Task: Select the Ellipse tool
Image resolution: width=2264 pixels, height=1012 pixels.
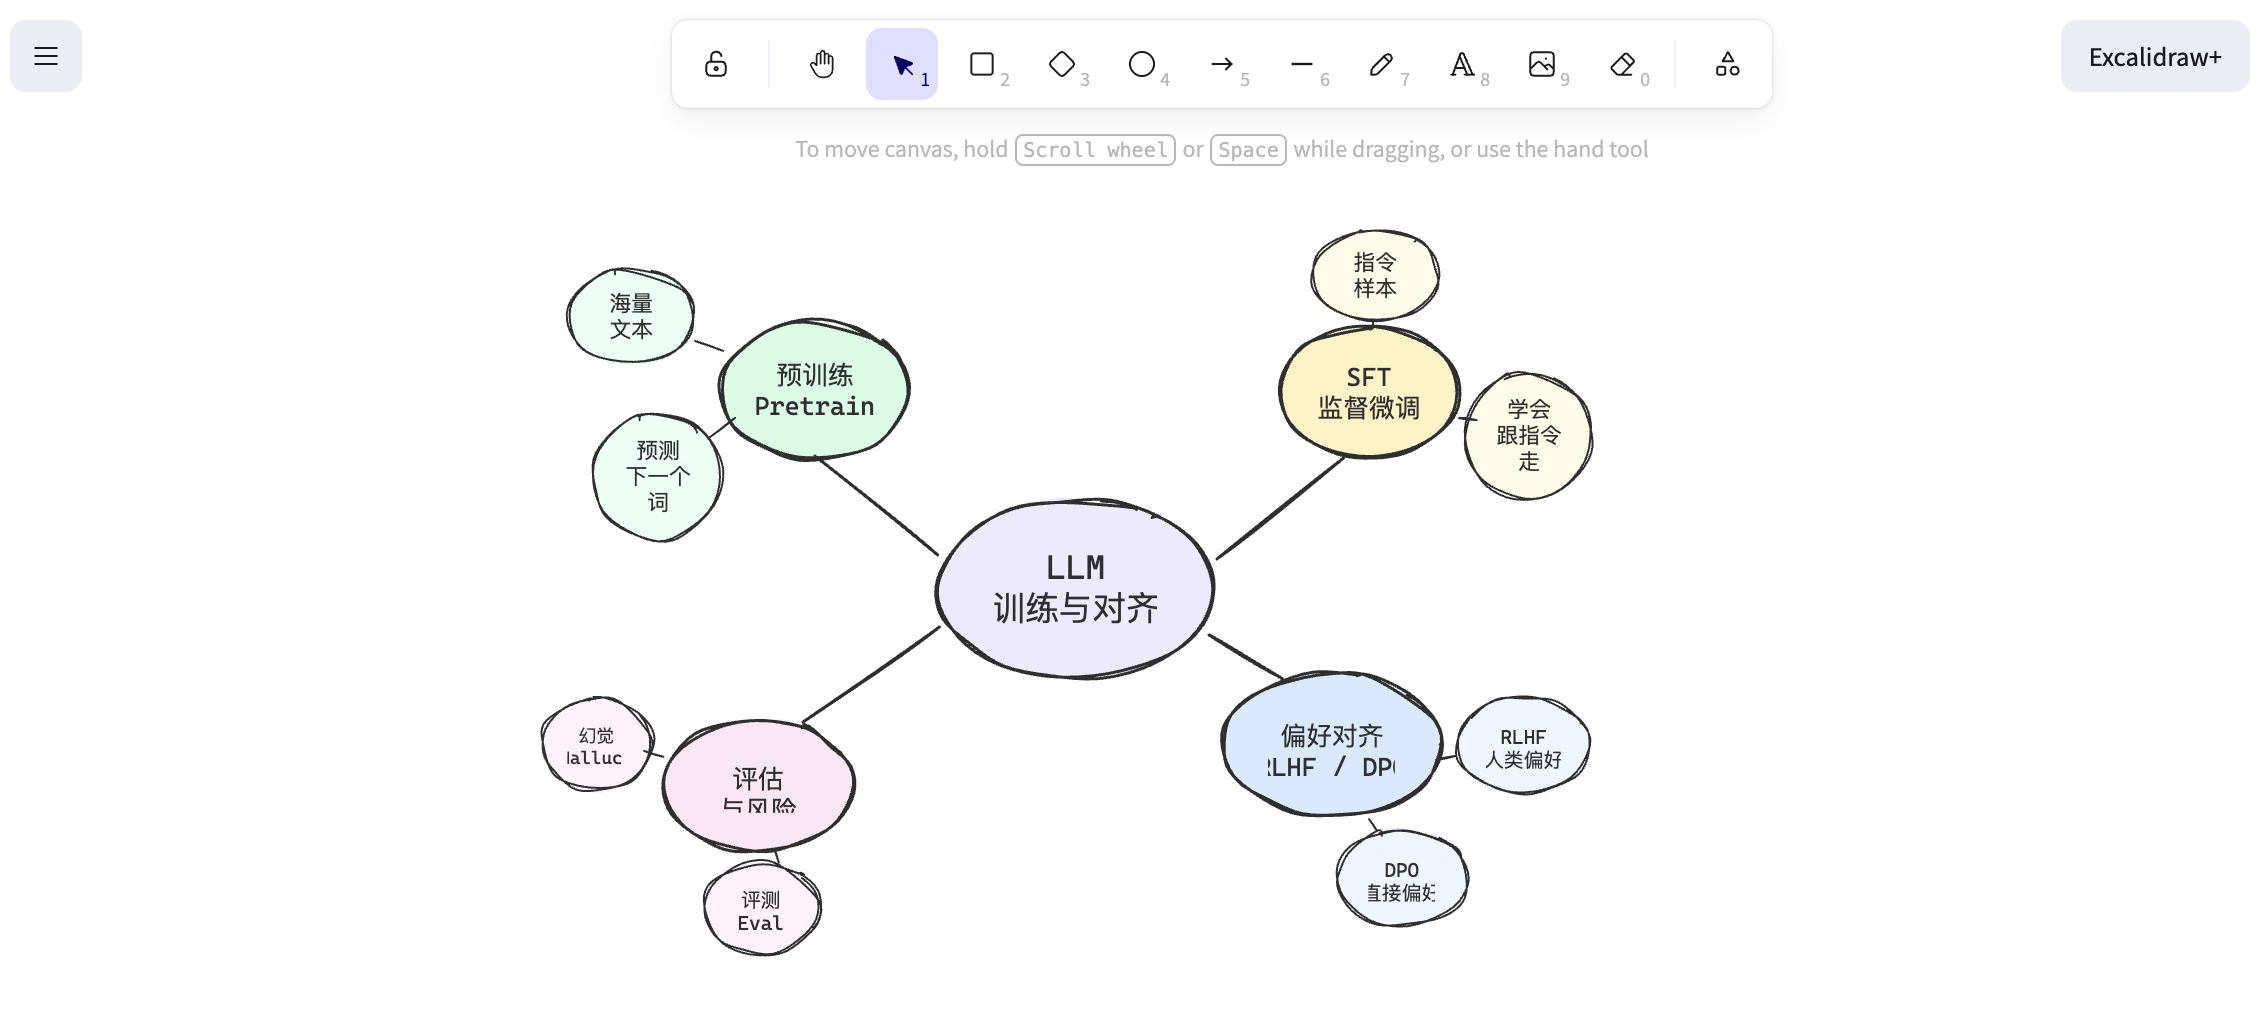Action: pyautogui.click(x=1142, y=65)
